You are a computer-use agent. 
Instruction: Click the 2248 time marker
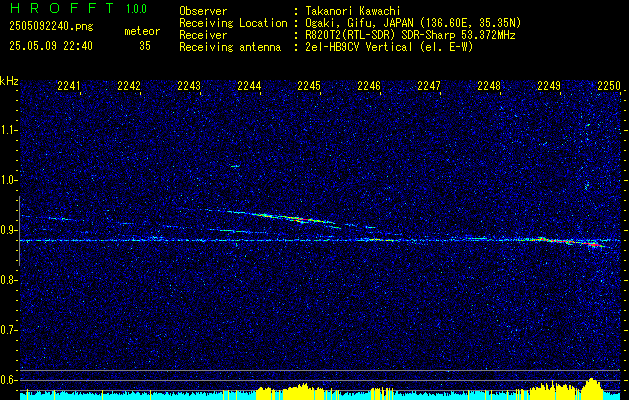(489, 86)
